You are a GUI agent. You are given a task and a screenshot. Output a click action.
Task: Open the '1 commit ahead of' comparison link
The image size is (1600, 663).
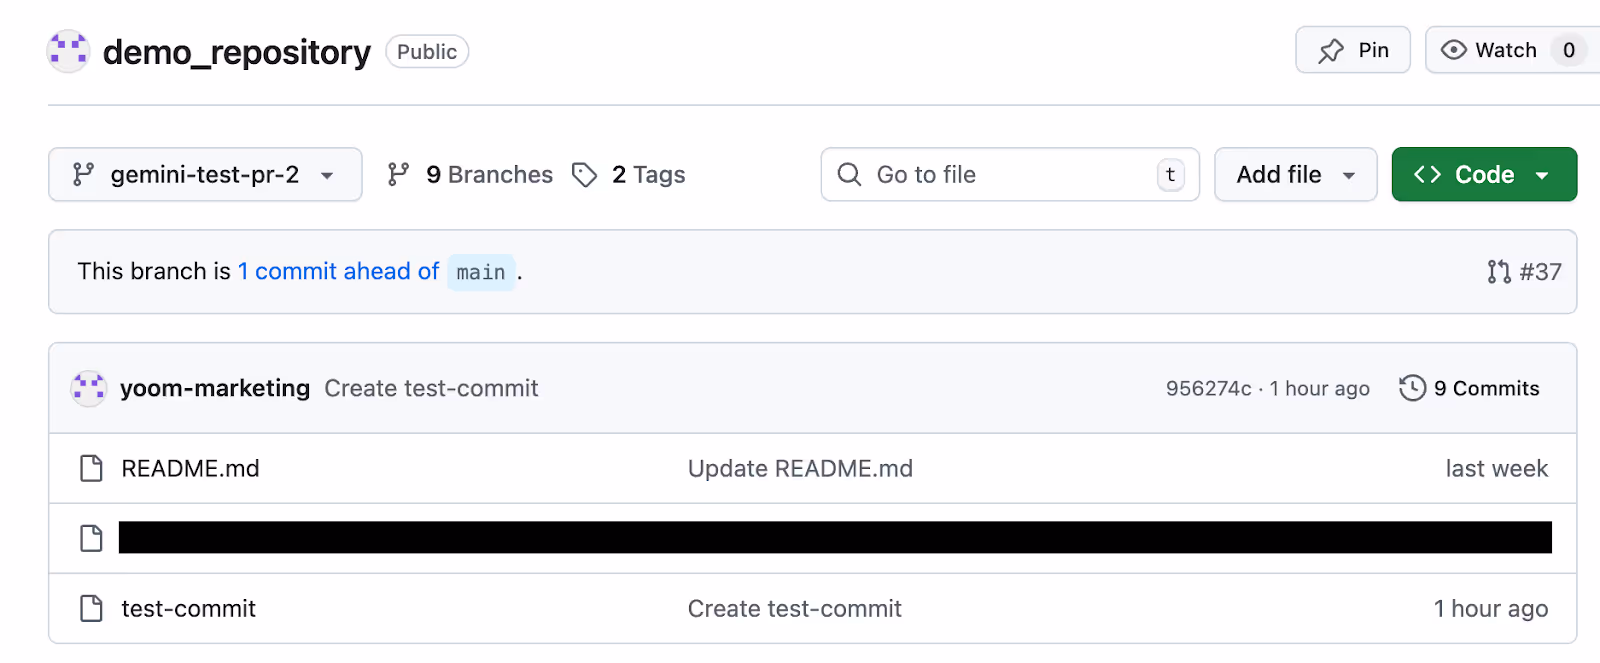point(338,271)
